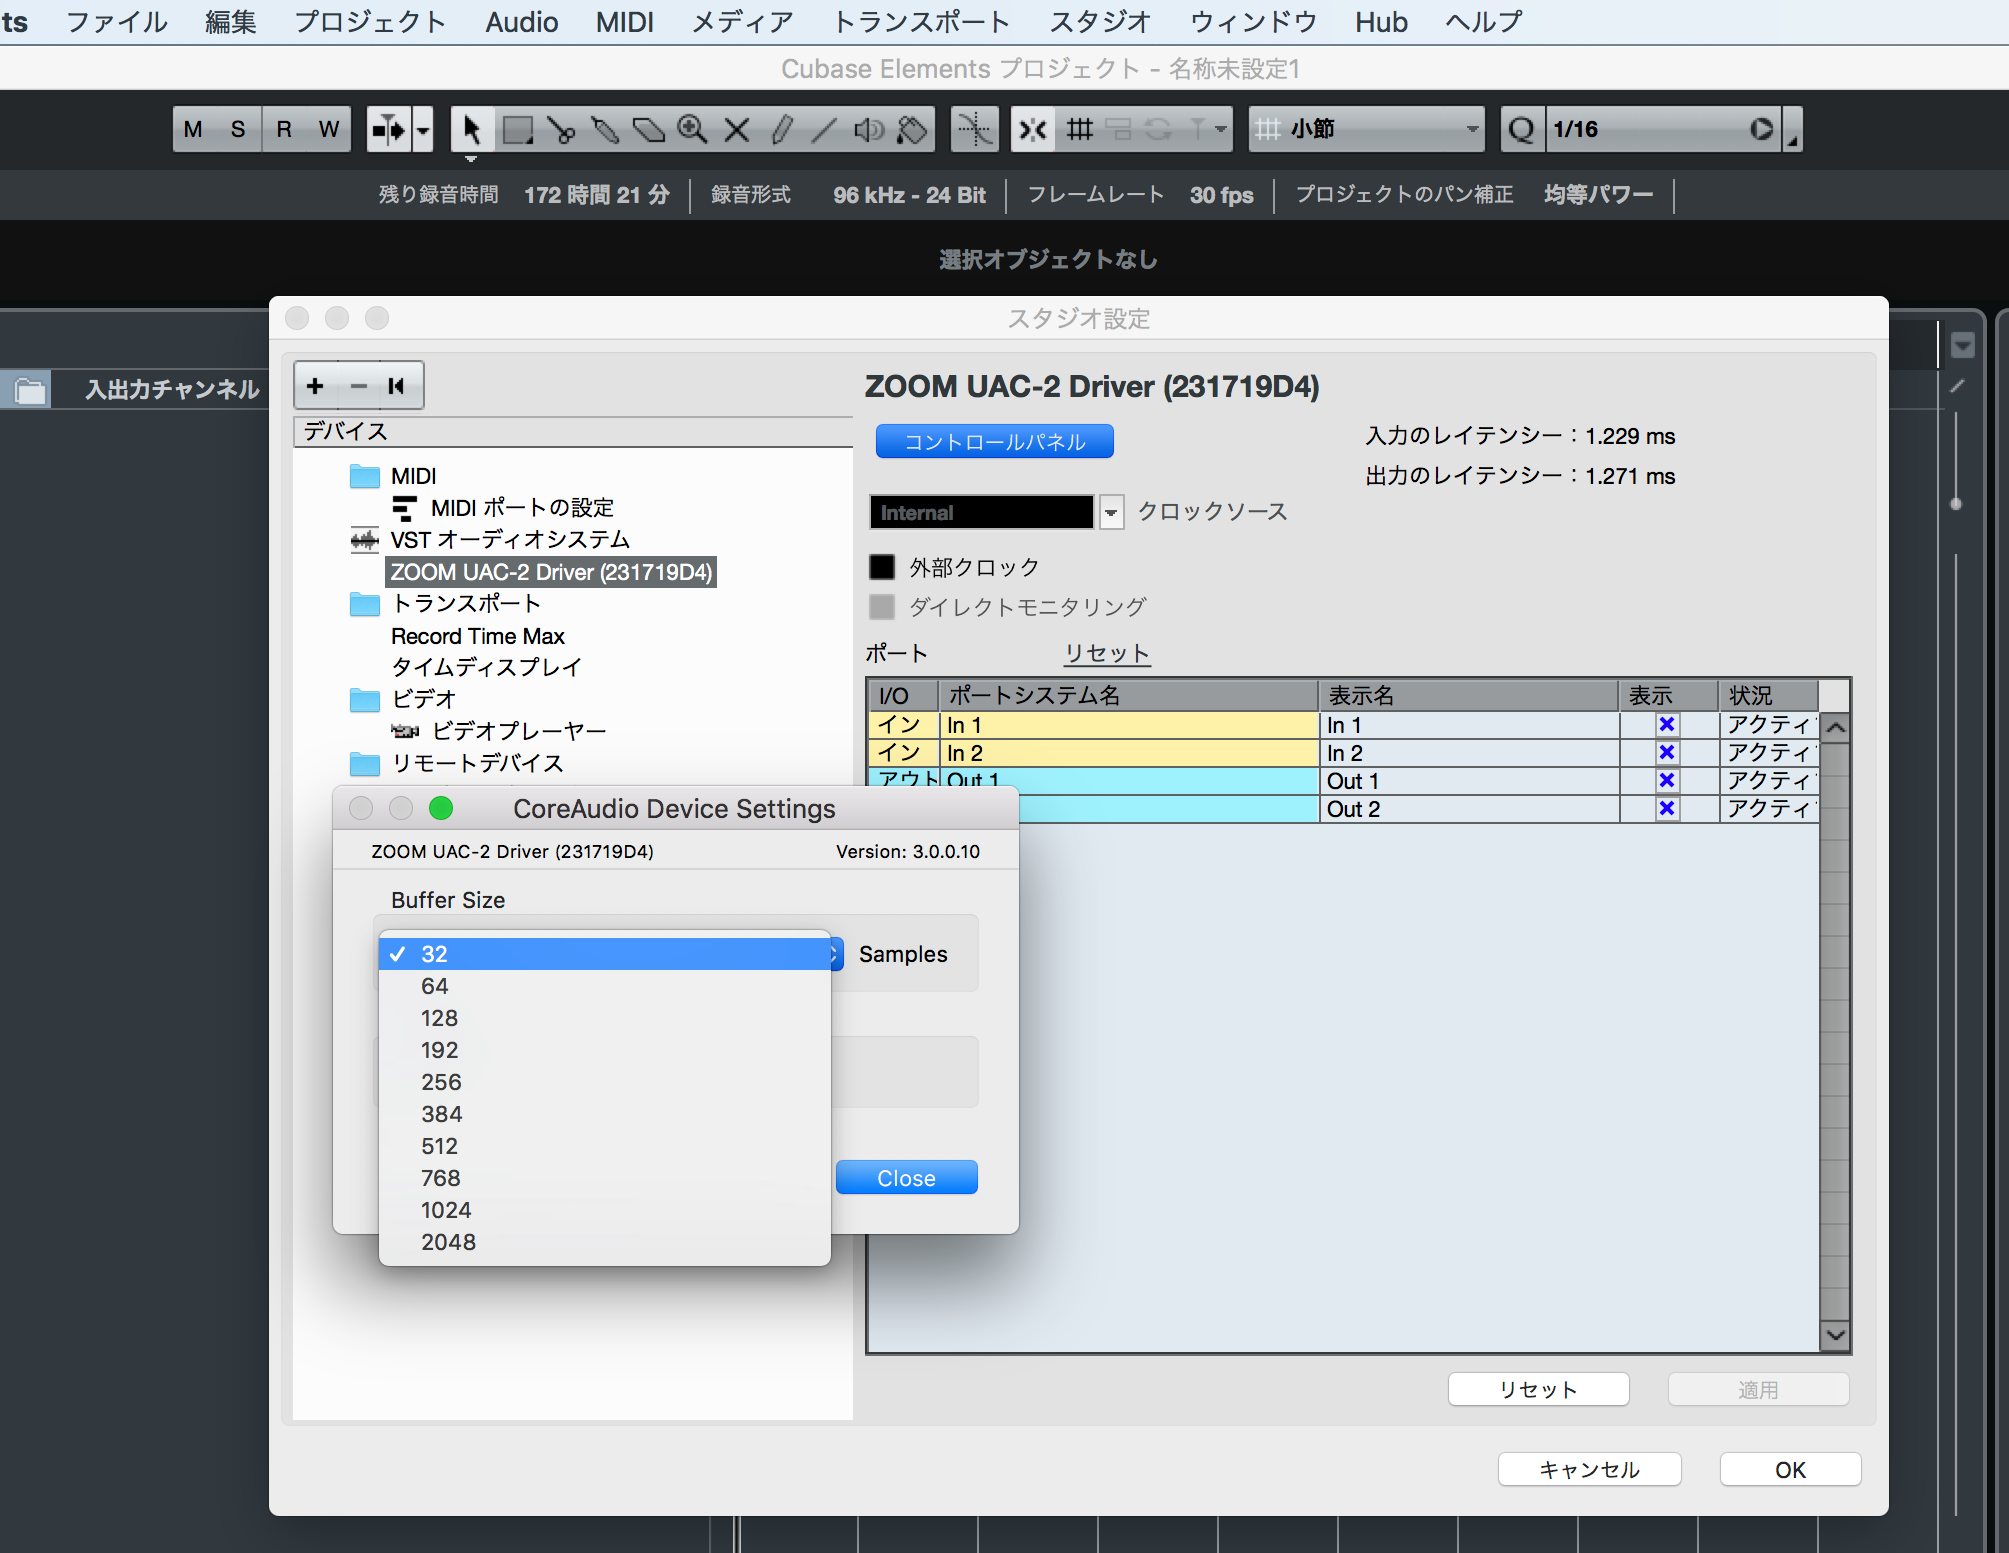This screenshot has width=2009, height=1553.
Task: Select the Zoom magnifier tool
Action: (x=692, y=130)
